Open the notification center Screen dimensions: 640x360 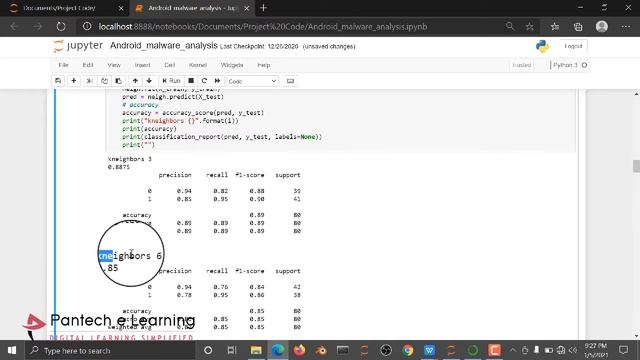[623, 350]
